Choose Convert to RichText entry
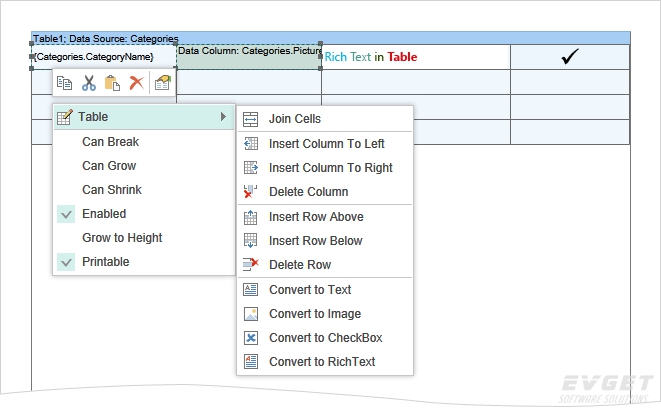 325,362
